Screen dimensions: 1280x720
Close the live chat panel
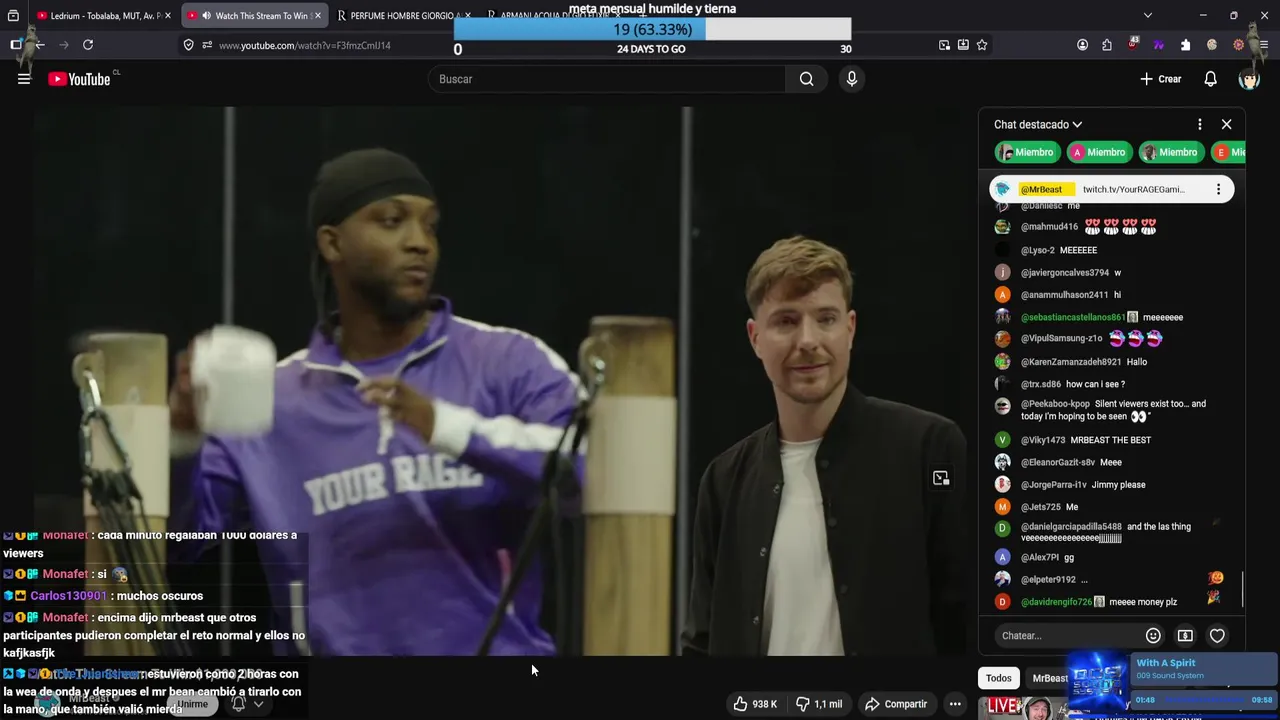coord(1226,125)
